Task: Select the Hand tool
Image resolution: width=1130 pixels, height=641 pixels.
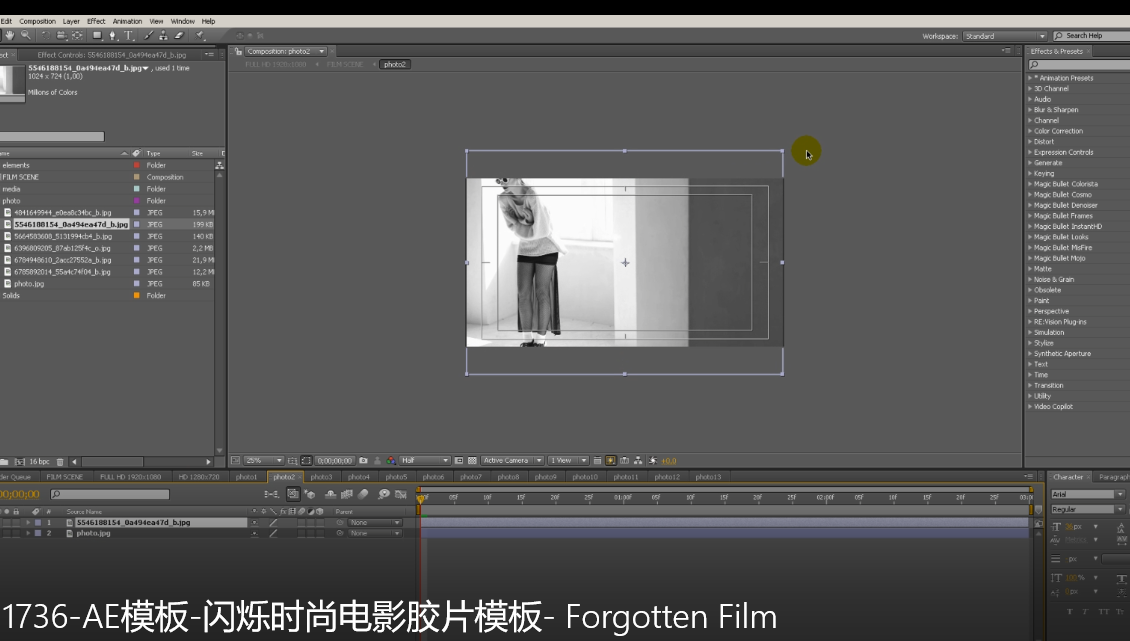Action: point(9,35)
